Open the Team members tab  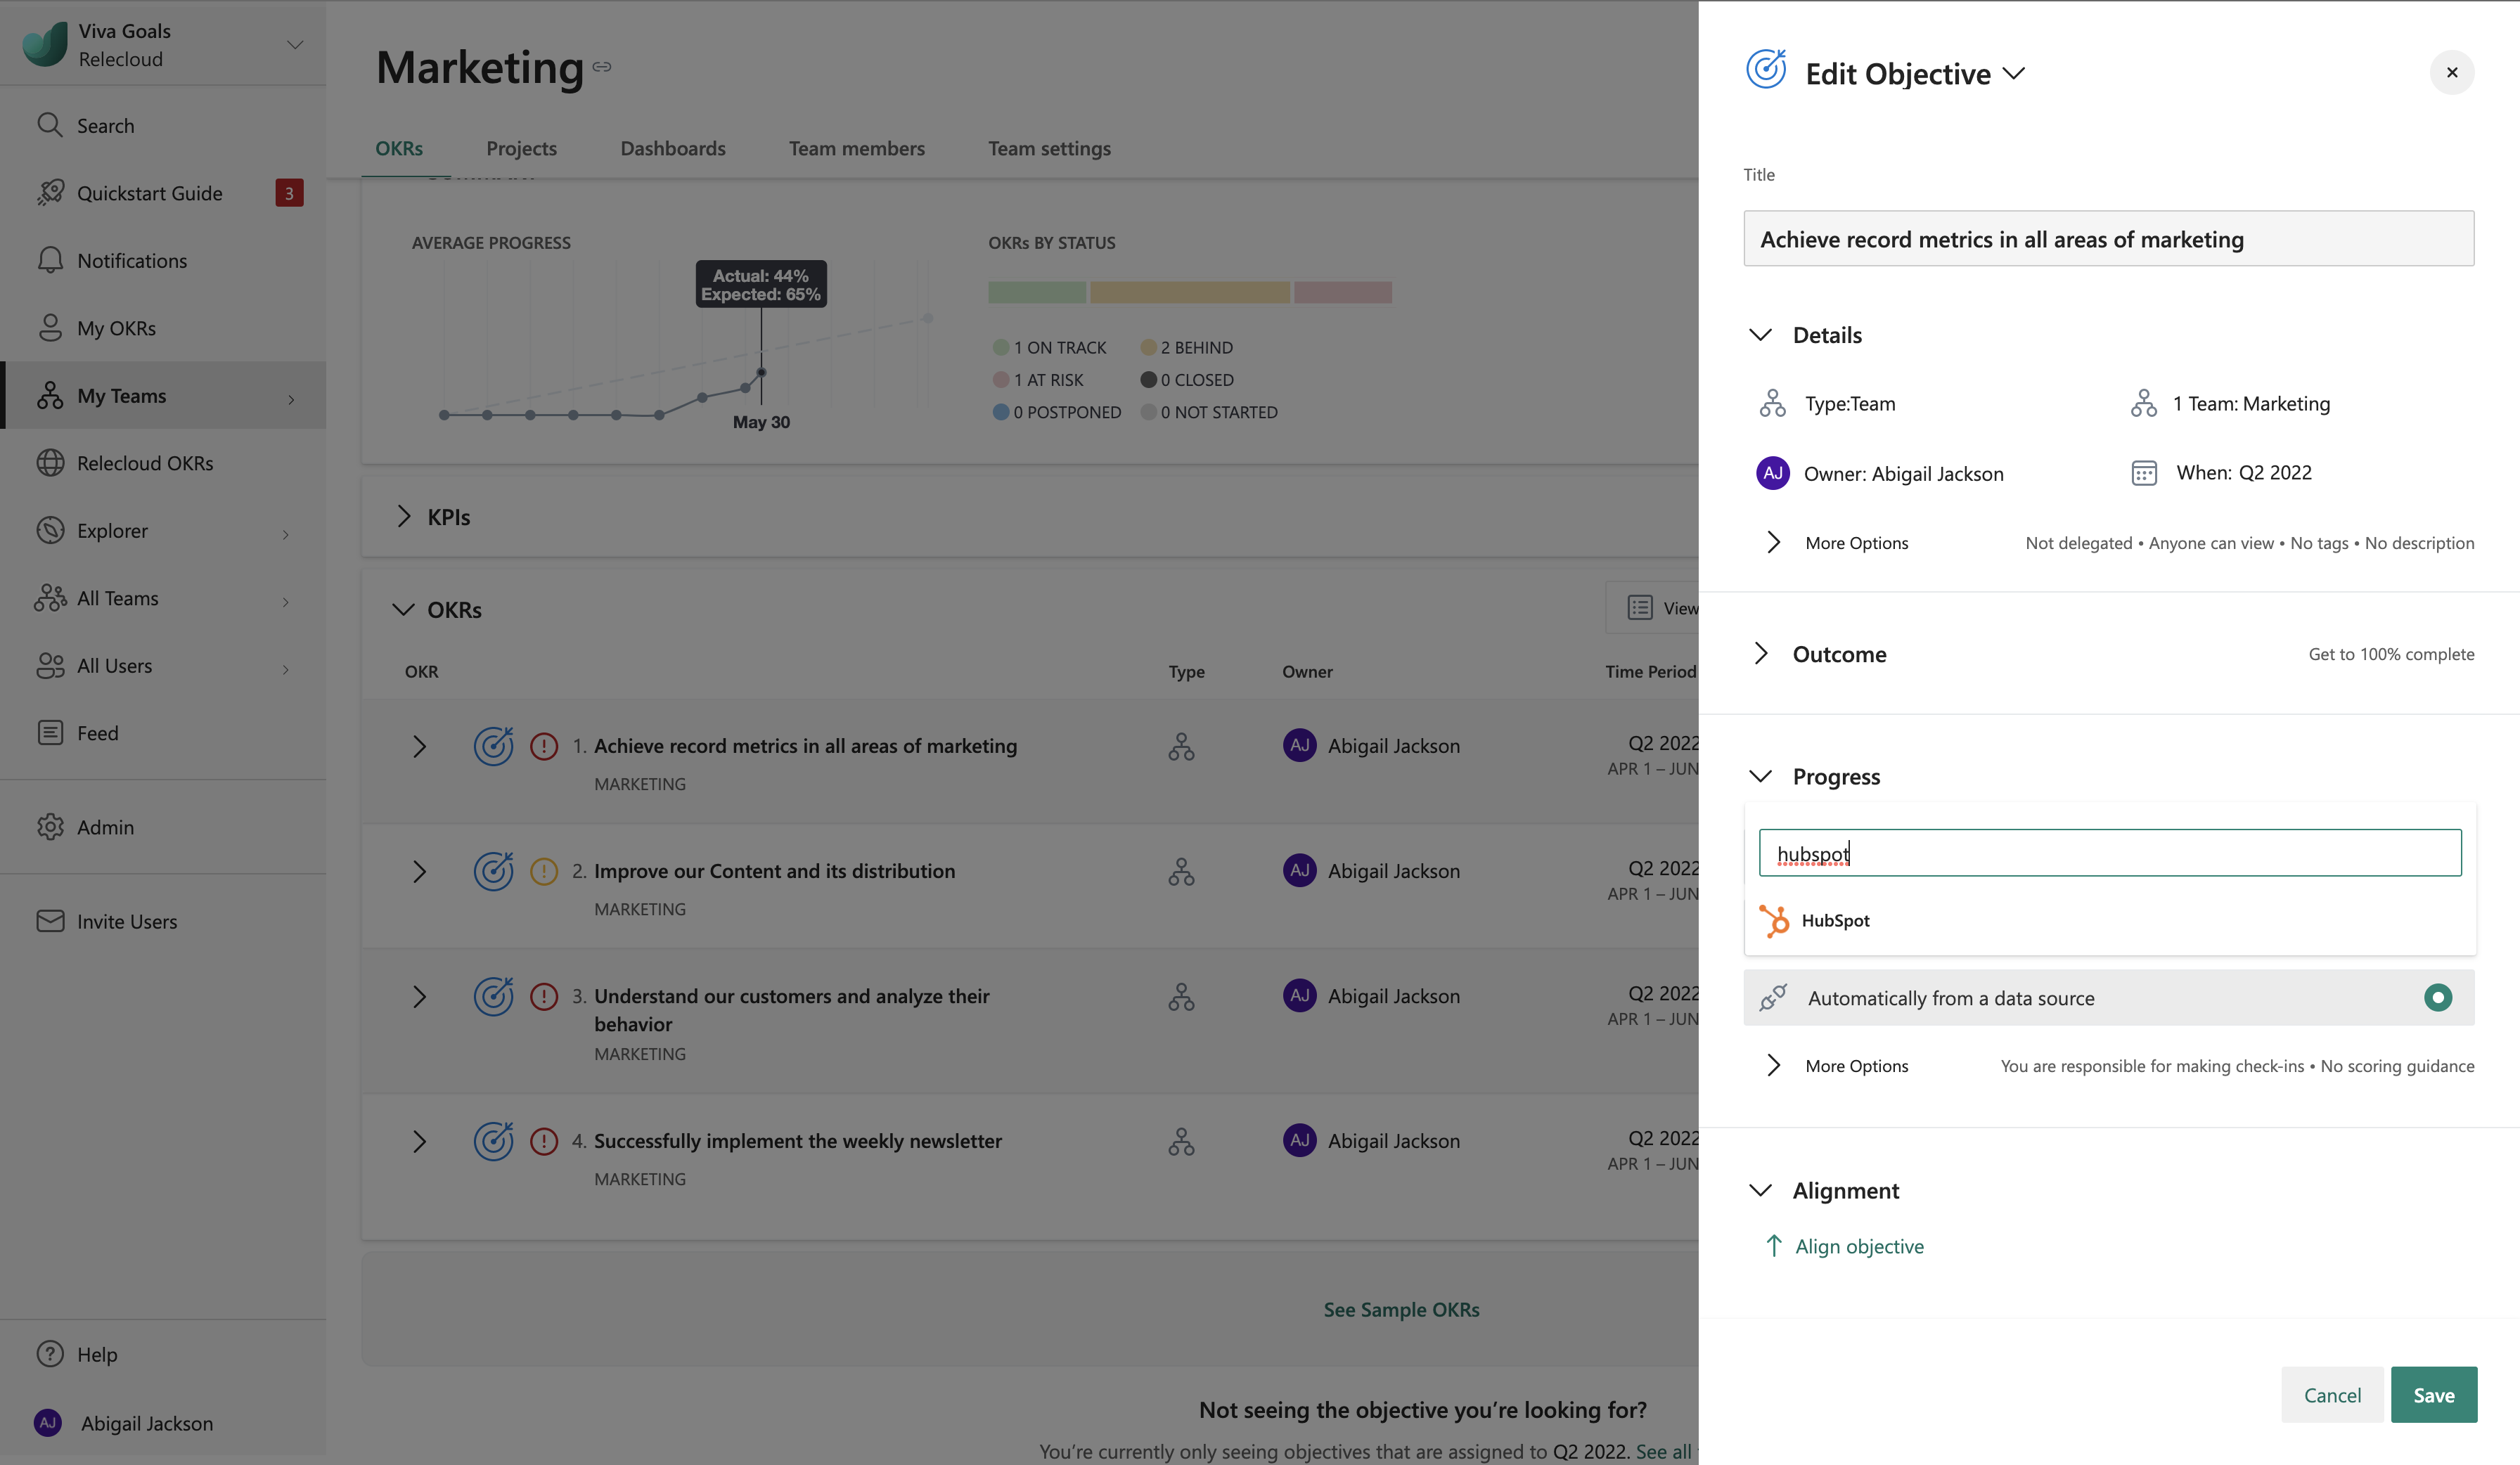856,148
